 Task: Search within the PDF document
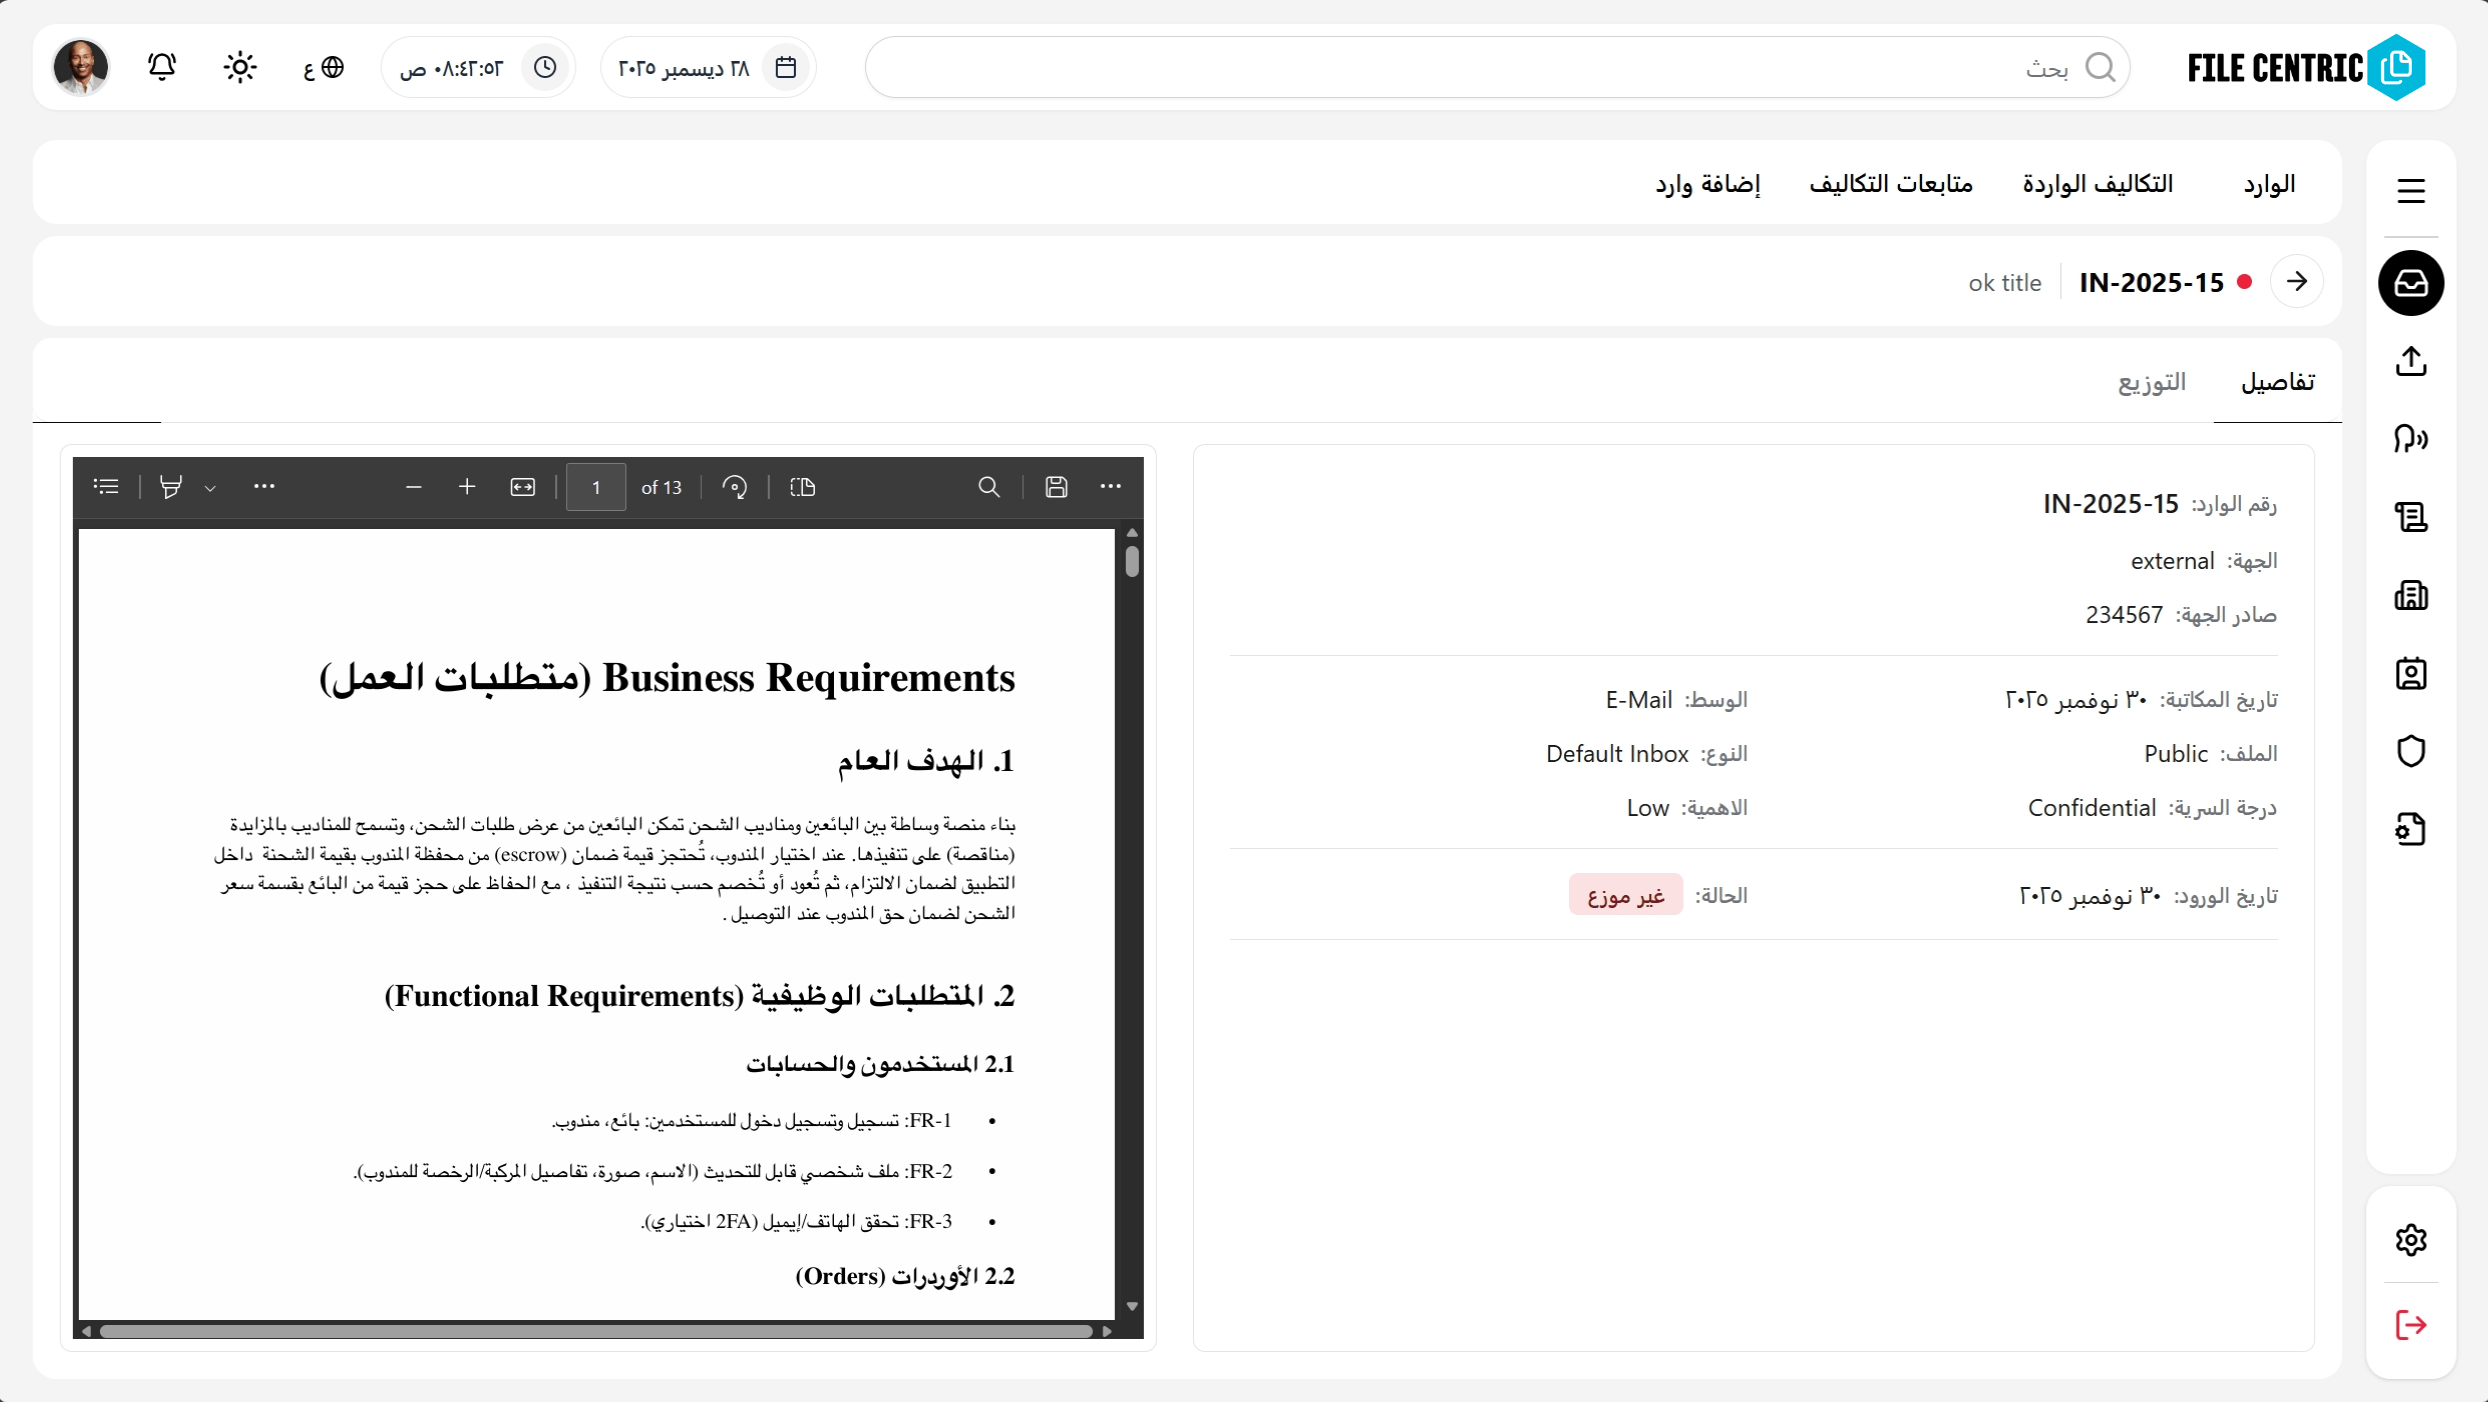click(988, 486)
